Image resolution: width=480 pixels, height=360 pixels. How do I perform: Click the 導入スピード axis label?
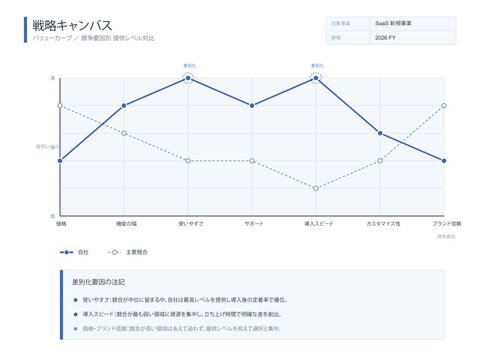point(319,224)
